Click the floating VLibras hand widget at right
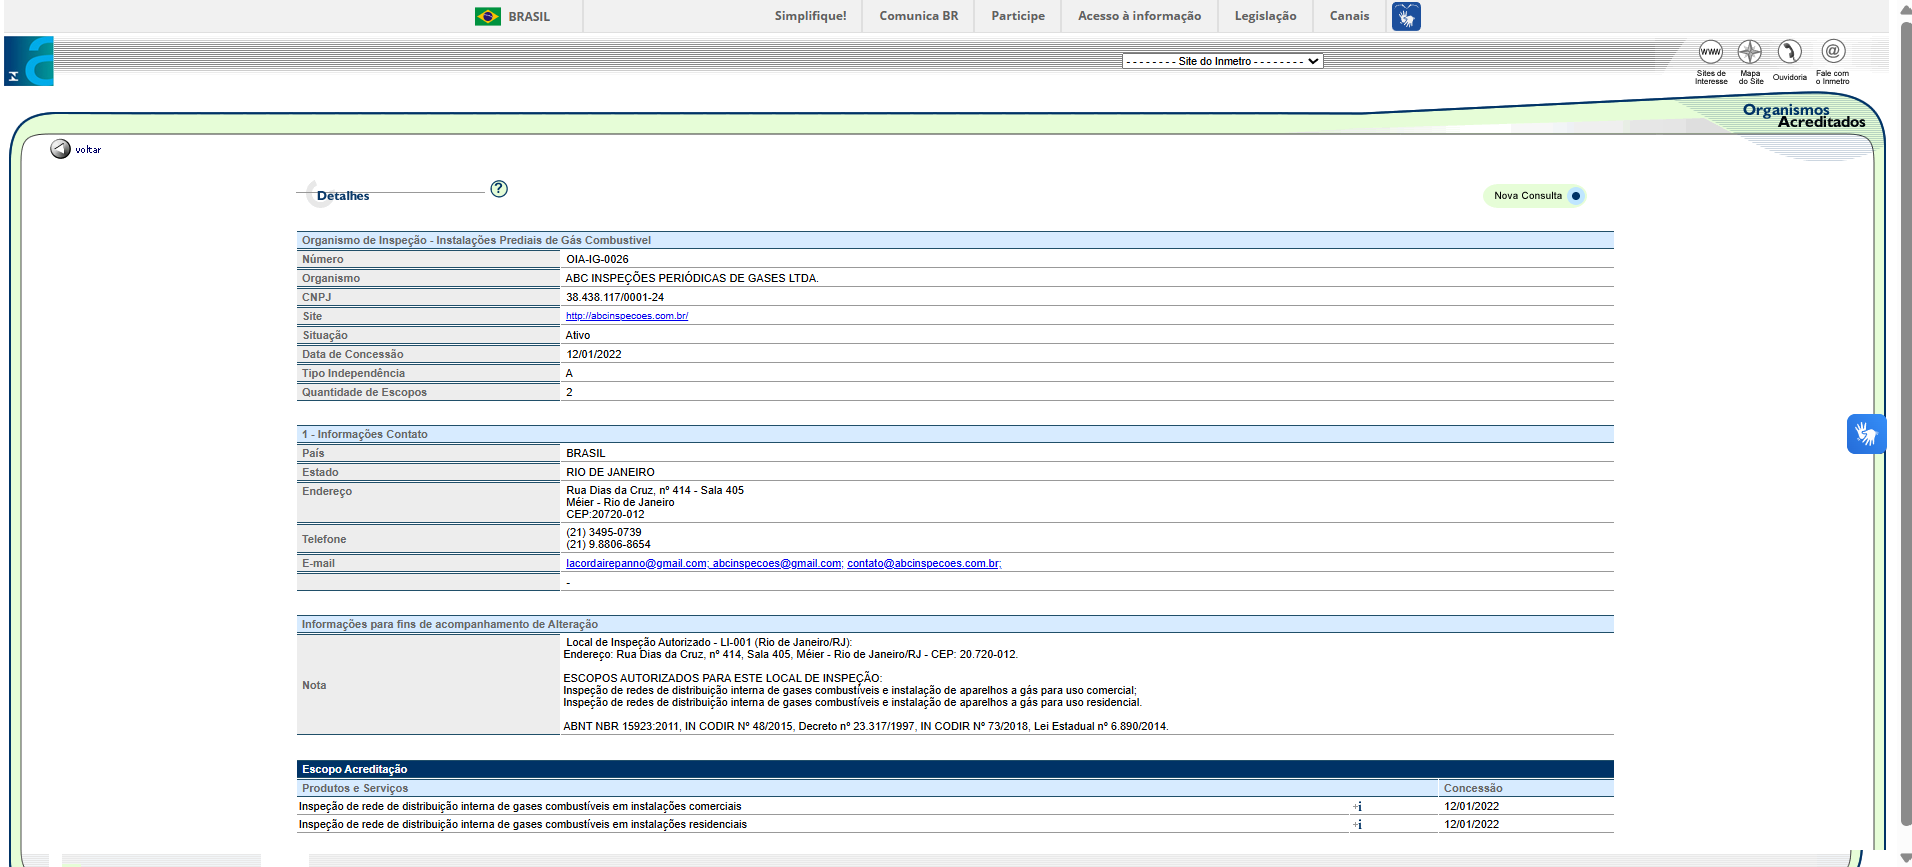1912x867 pixels. tap(1866, 434)
